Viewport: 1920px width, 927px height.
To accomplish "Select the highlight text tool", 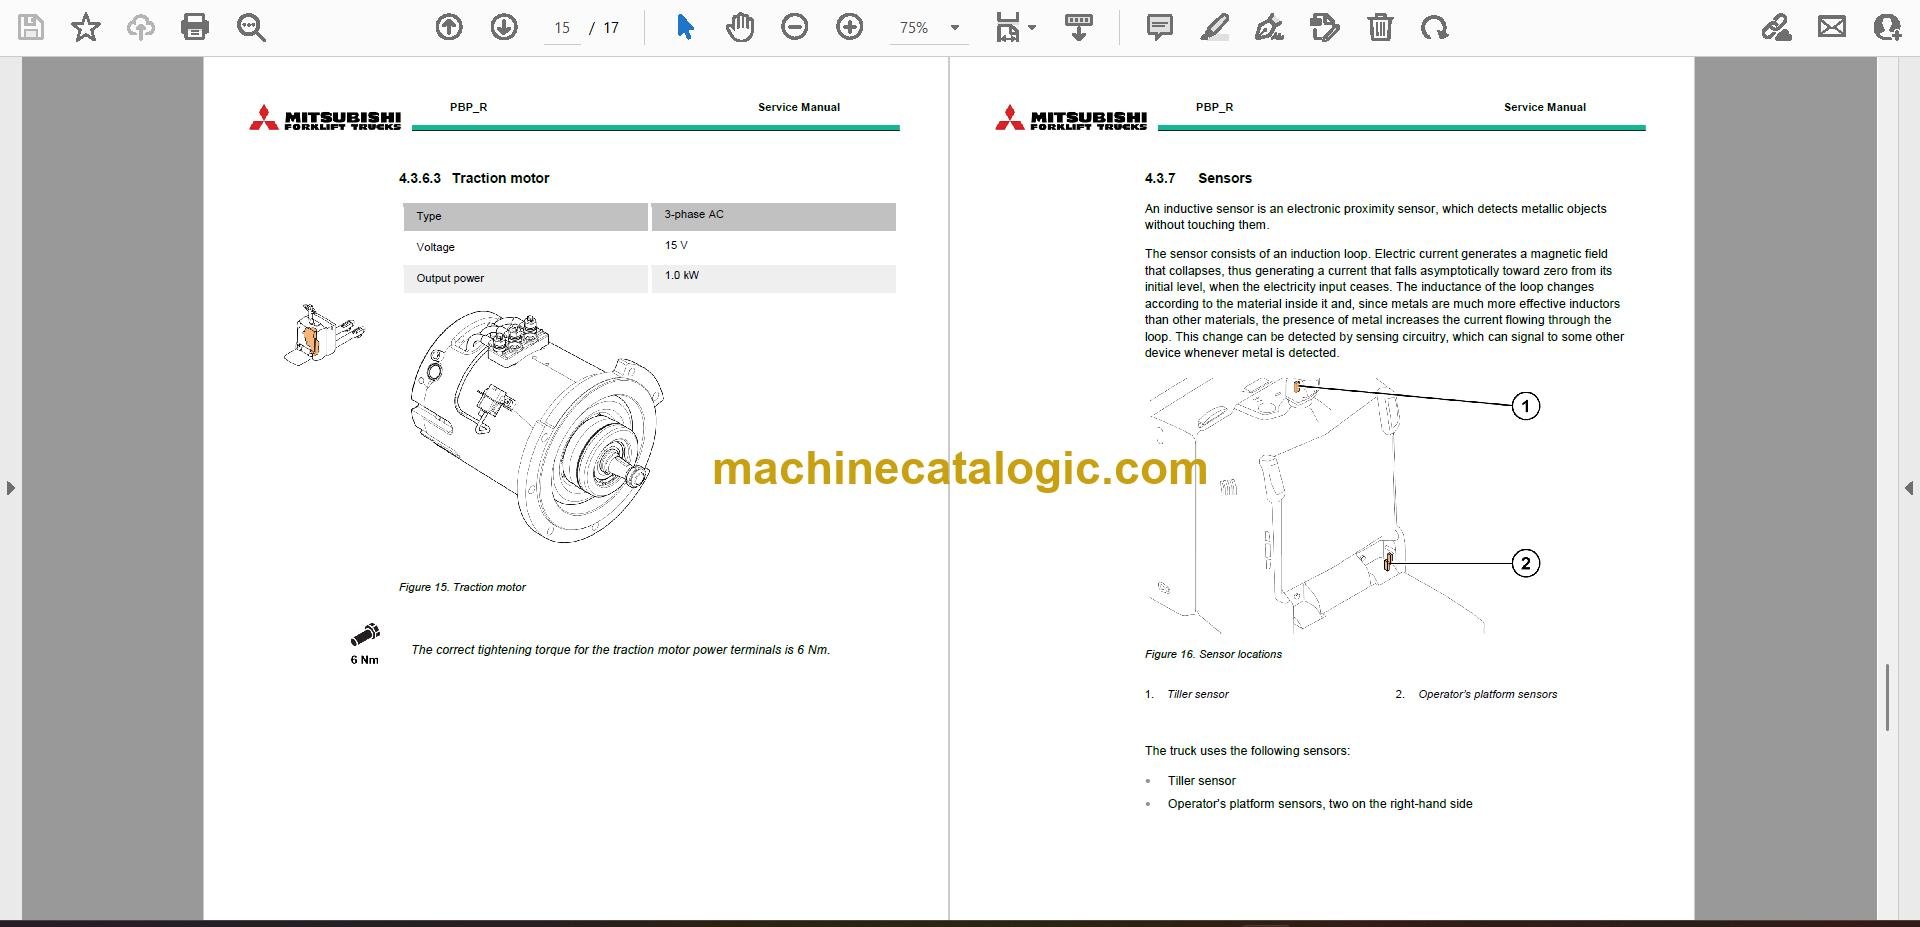I will tap(1214, 27).
